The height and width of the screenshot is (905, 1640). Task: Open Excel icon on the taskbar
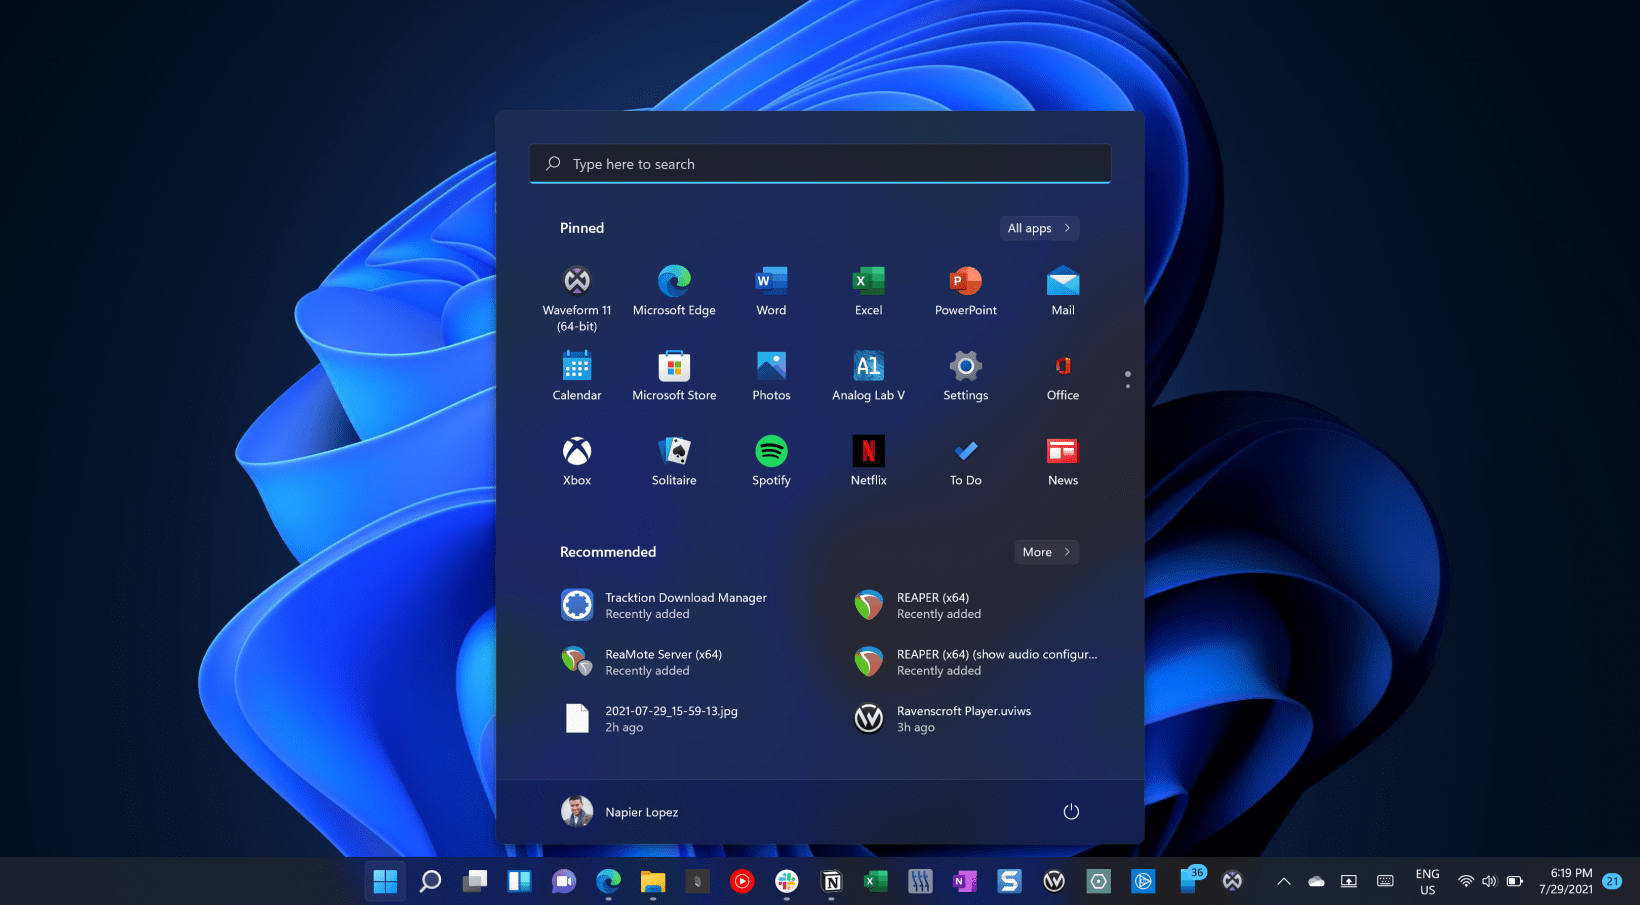click(x=876, y=881)
